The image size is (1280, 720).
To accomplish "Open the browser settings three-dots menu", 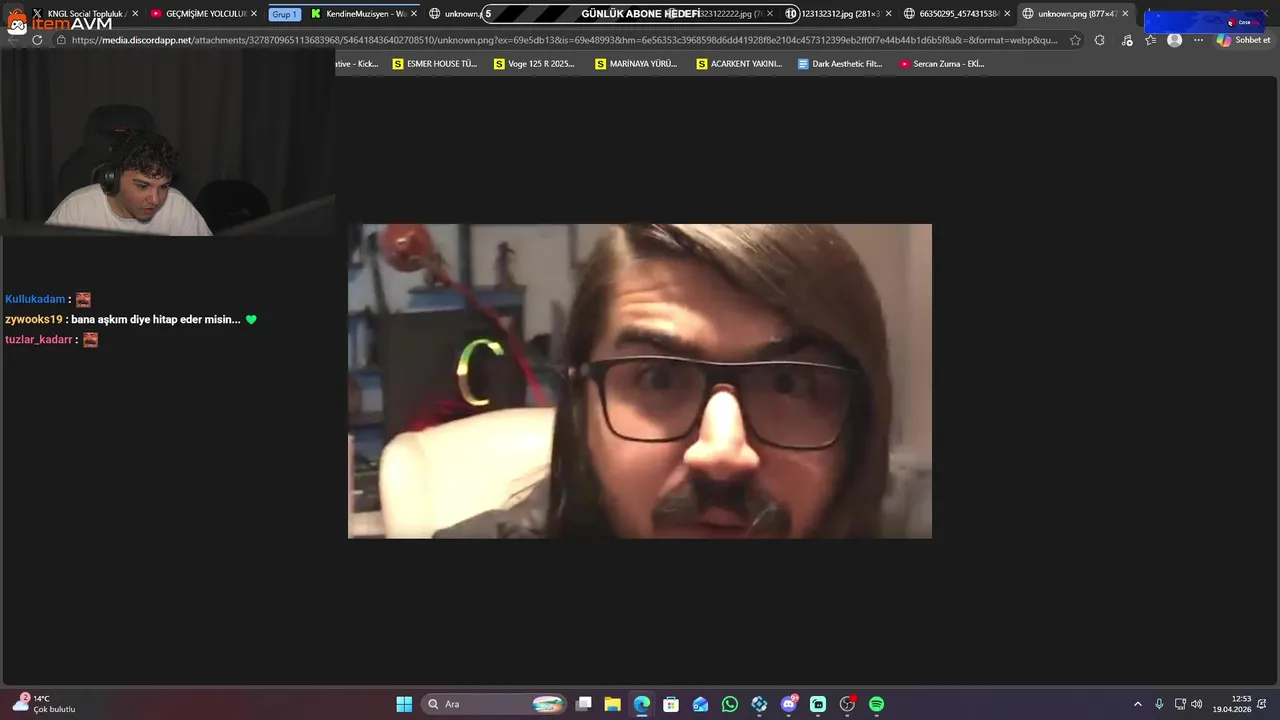I will point(1198,40).
